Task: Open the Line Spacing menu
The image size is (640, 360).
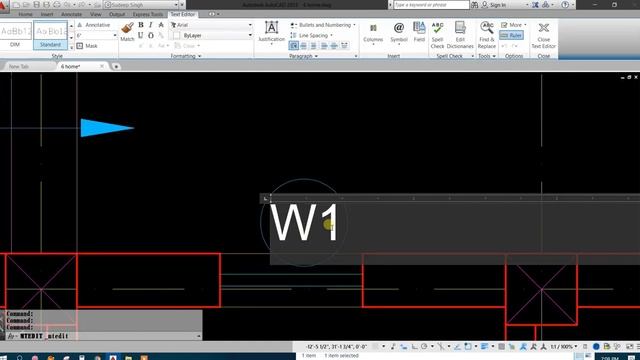Action: pos(312,36)
